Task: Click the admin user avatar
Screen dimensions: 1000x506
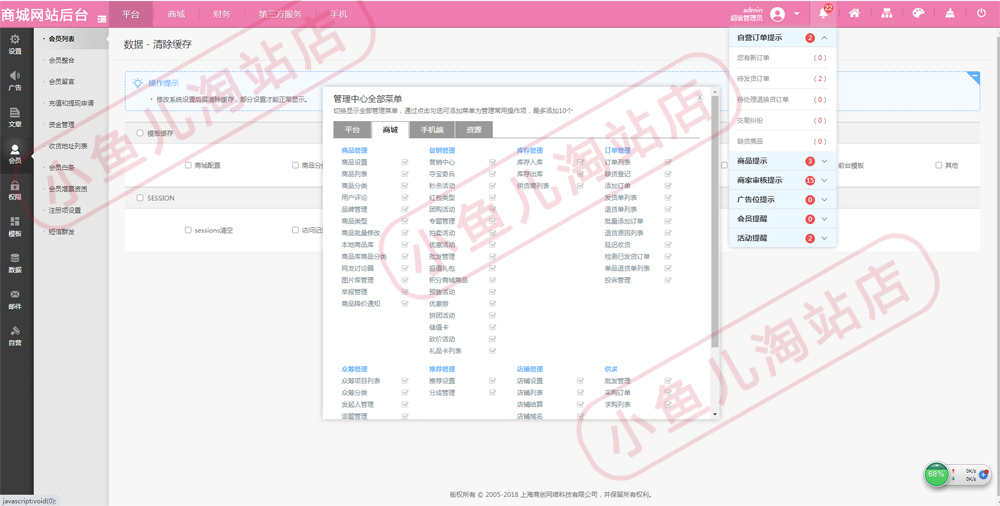Action: point(777,14)
